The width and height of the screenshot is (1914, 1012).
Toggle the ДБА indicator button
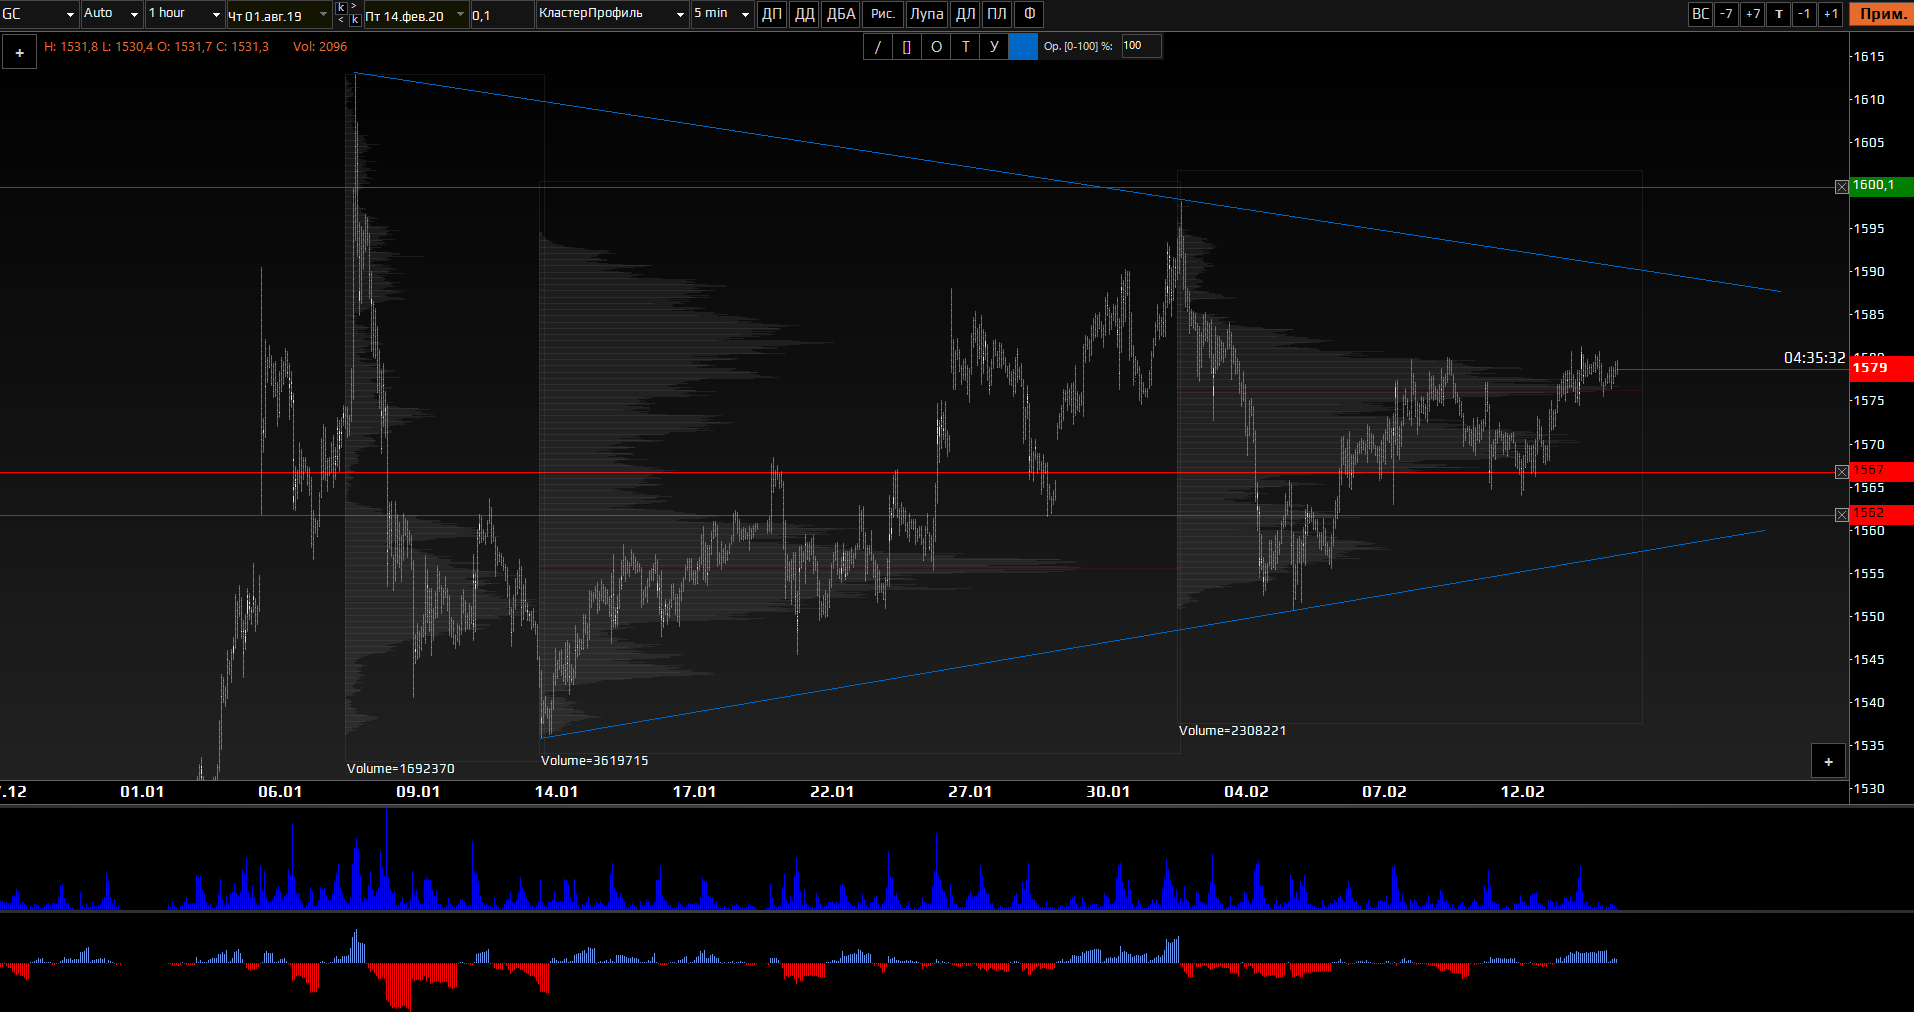[x=841, y=14]
